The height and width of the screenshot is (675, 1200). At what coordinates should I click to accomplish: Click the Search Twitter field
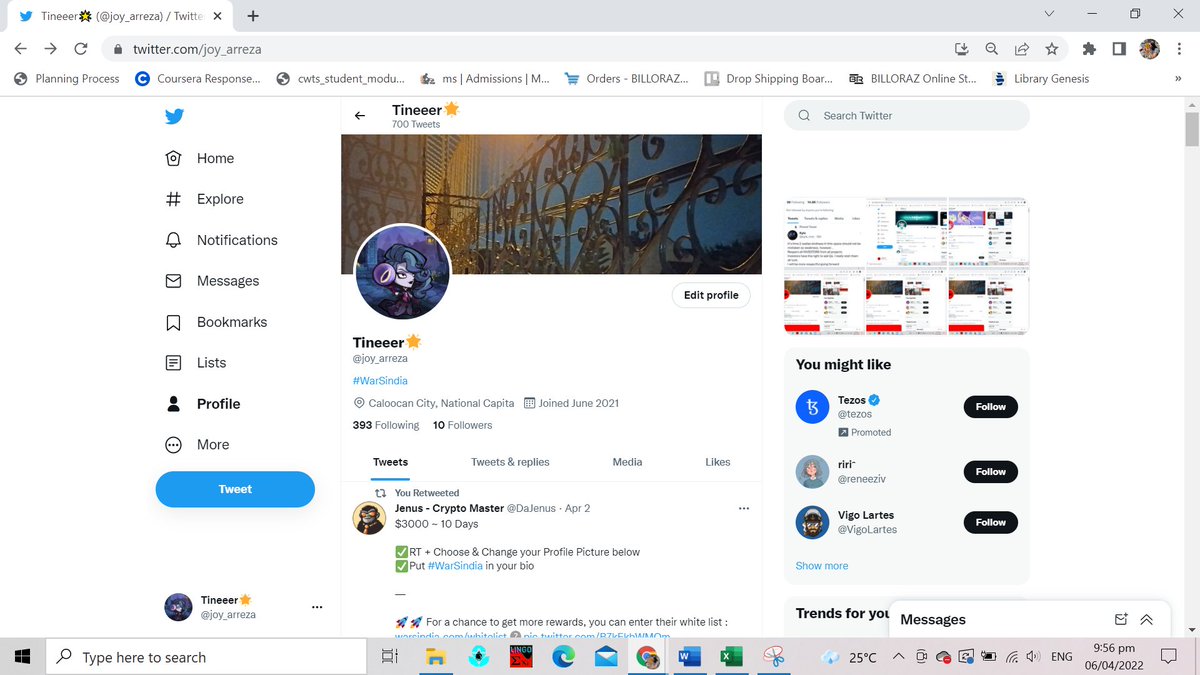tap(907, 116)
